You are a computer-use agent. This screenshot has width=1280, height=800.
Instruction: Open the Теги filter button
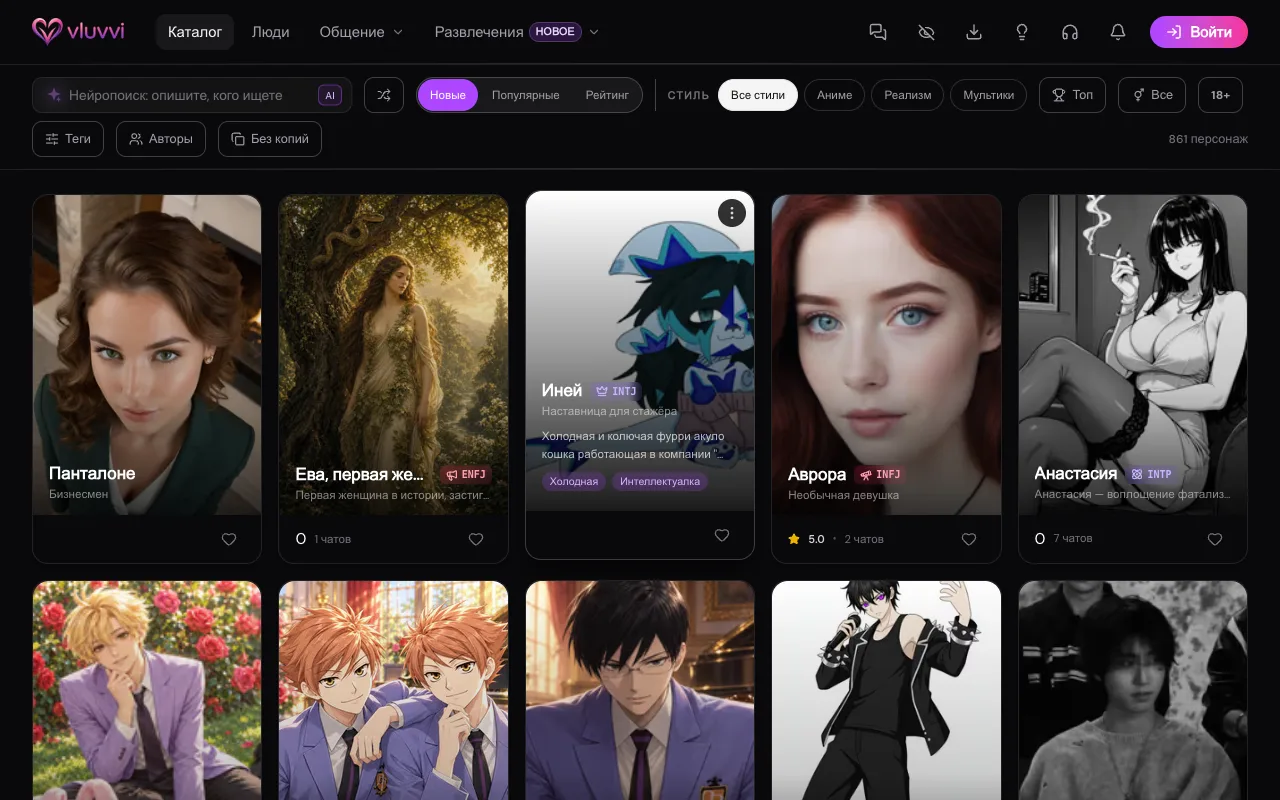point(68,139)
